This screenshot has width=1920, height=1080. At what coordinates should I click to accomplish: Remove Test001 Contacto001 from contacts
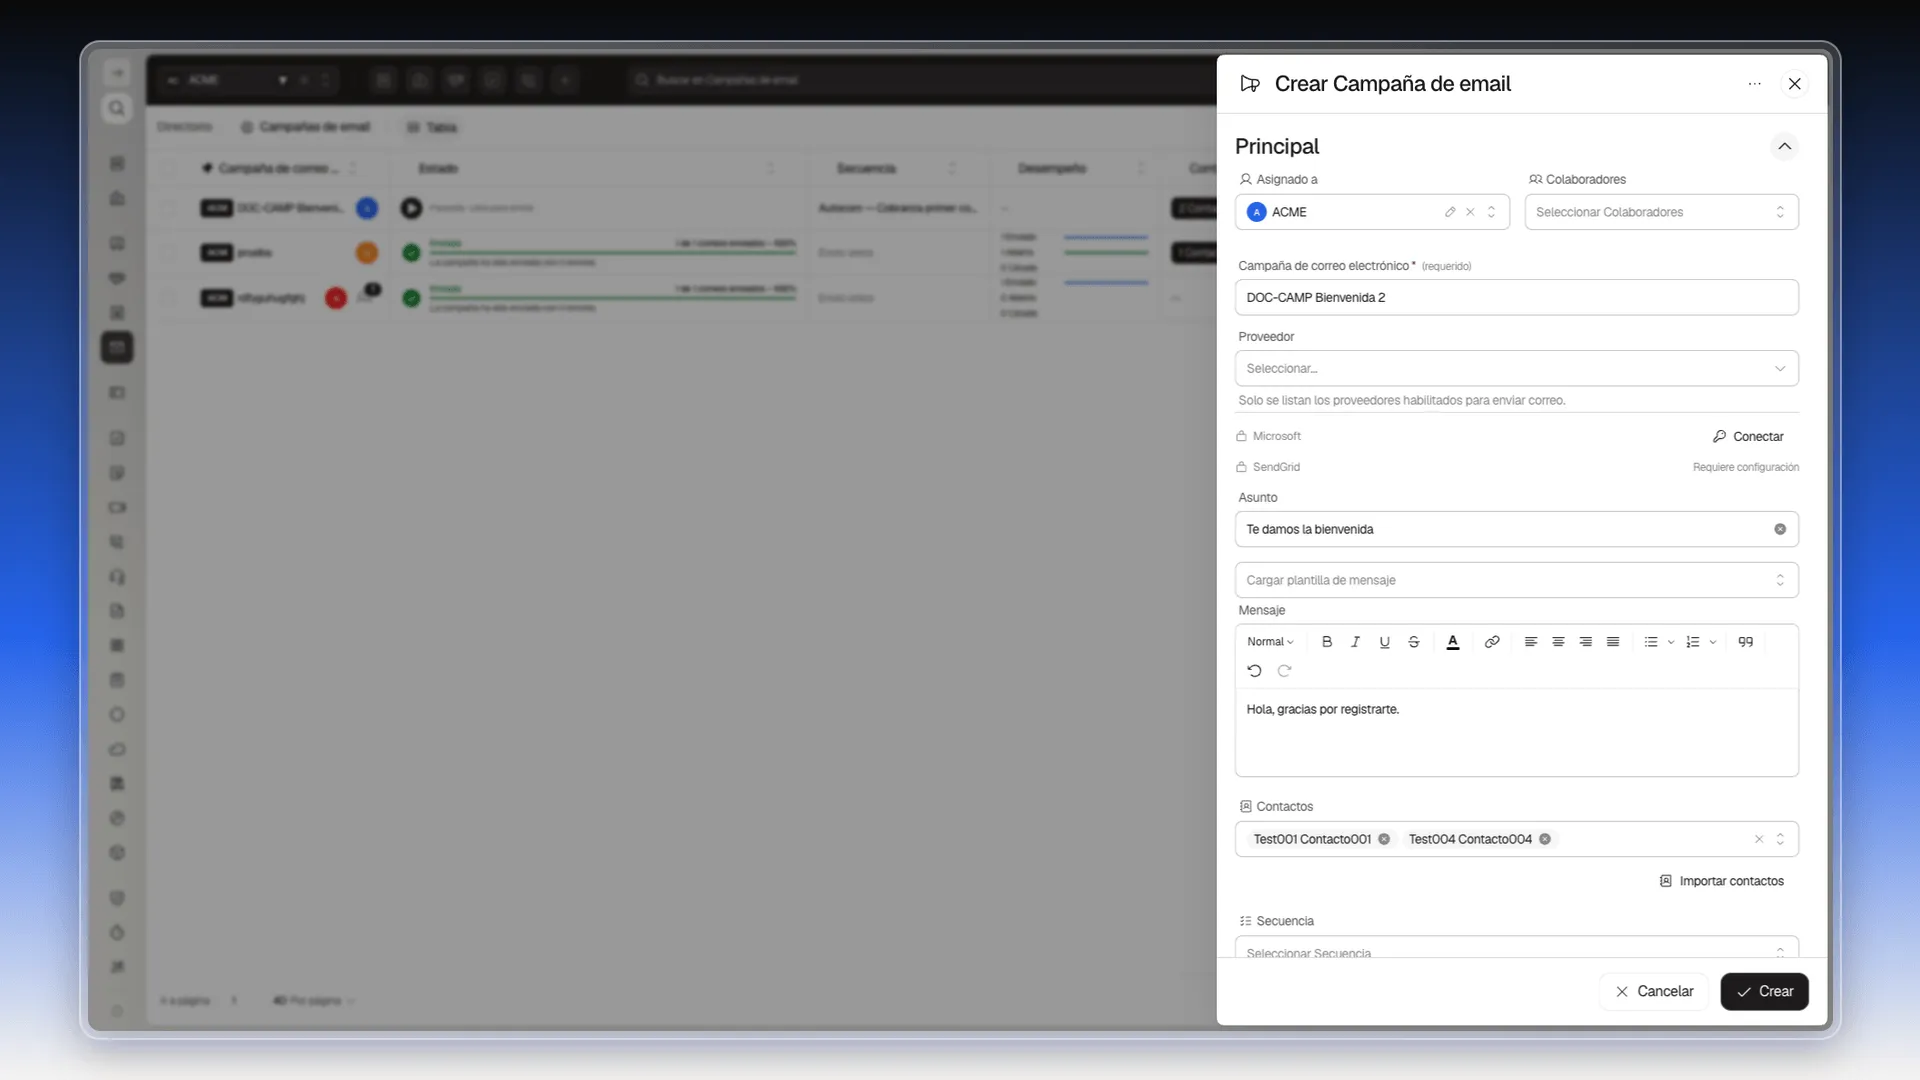1384,839
